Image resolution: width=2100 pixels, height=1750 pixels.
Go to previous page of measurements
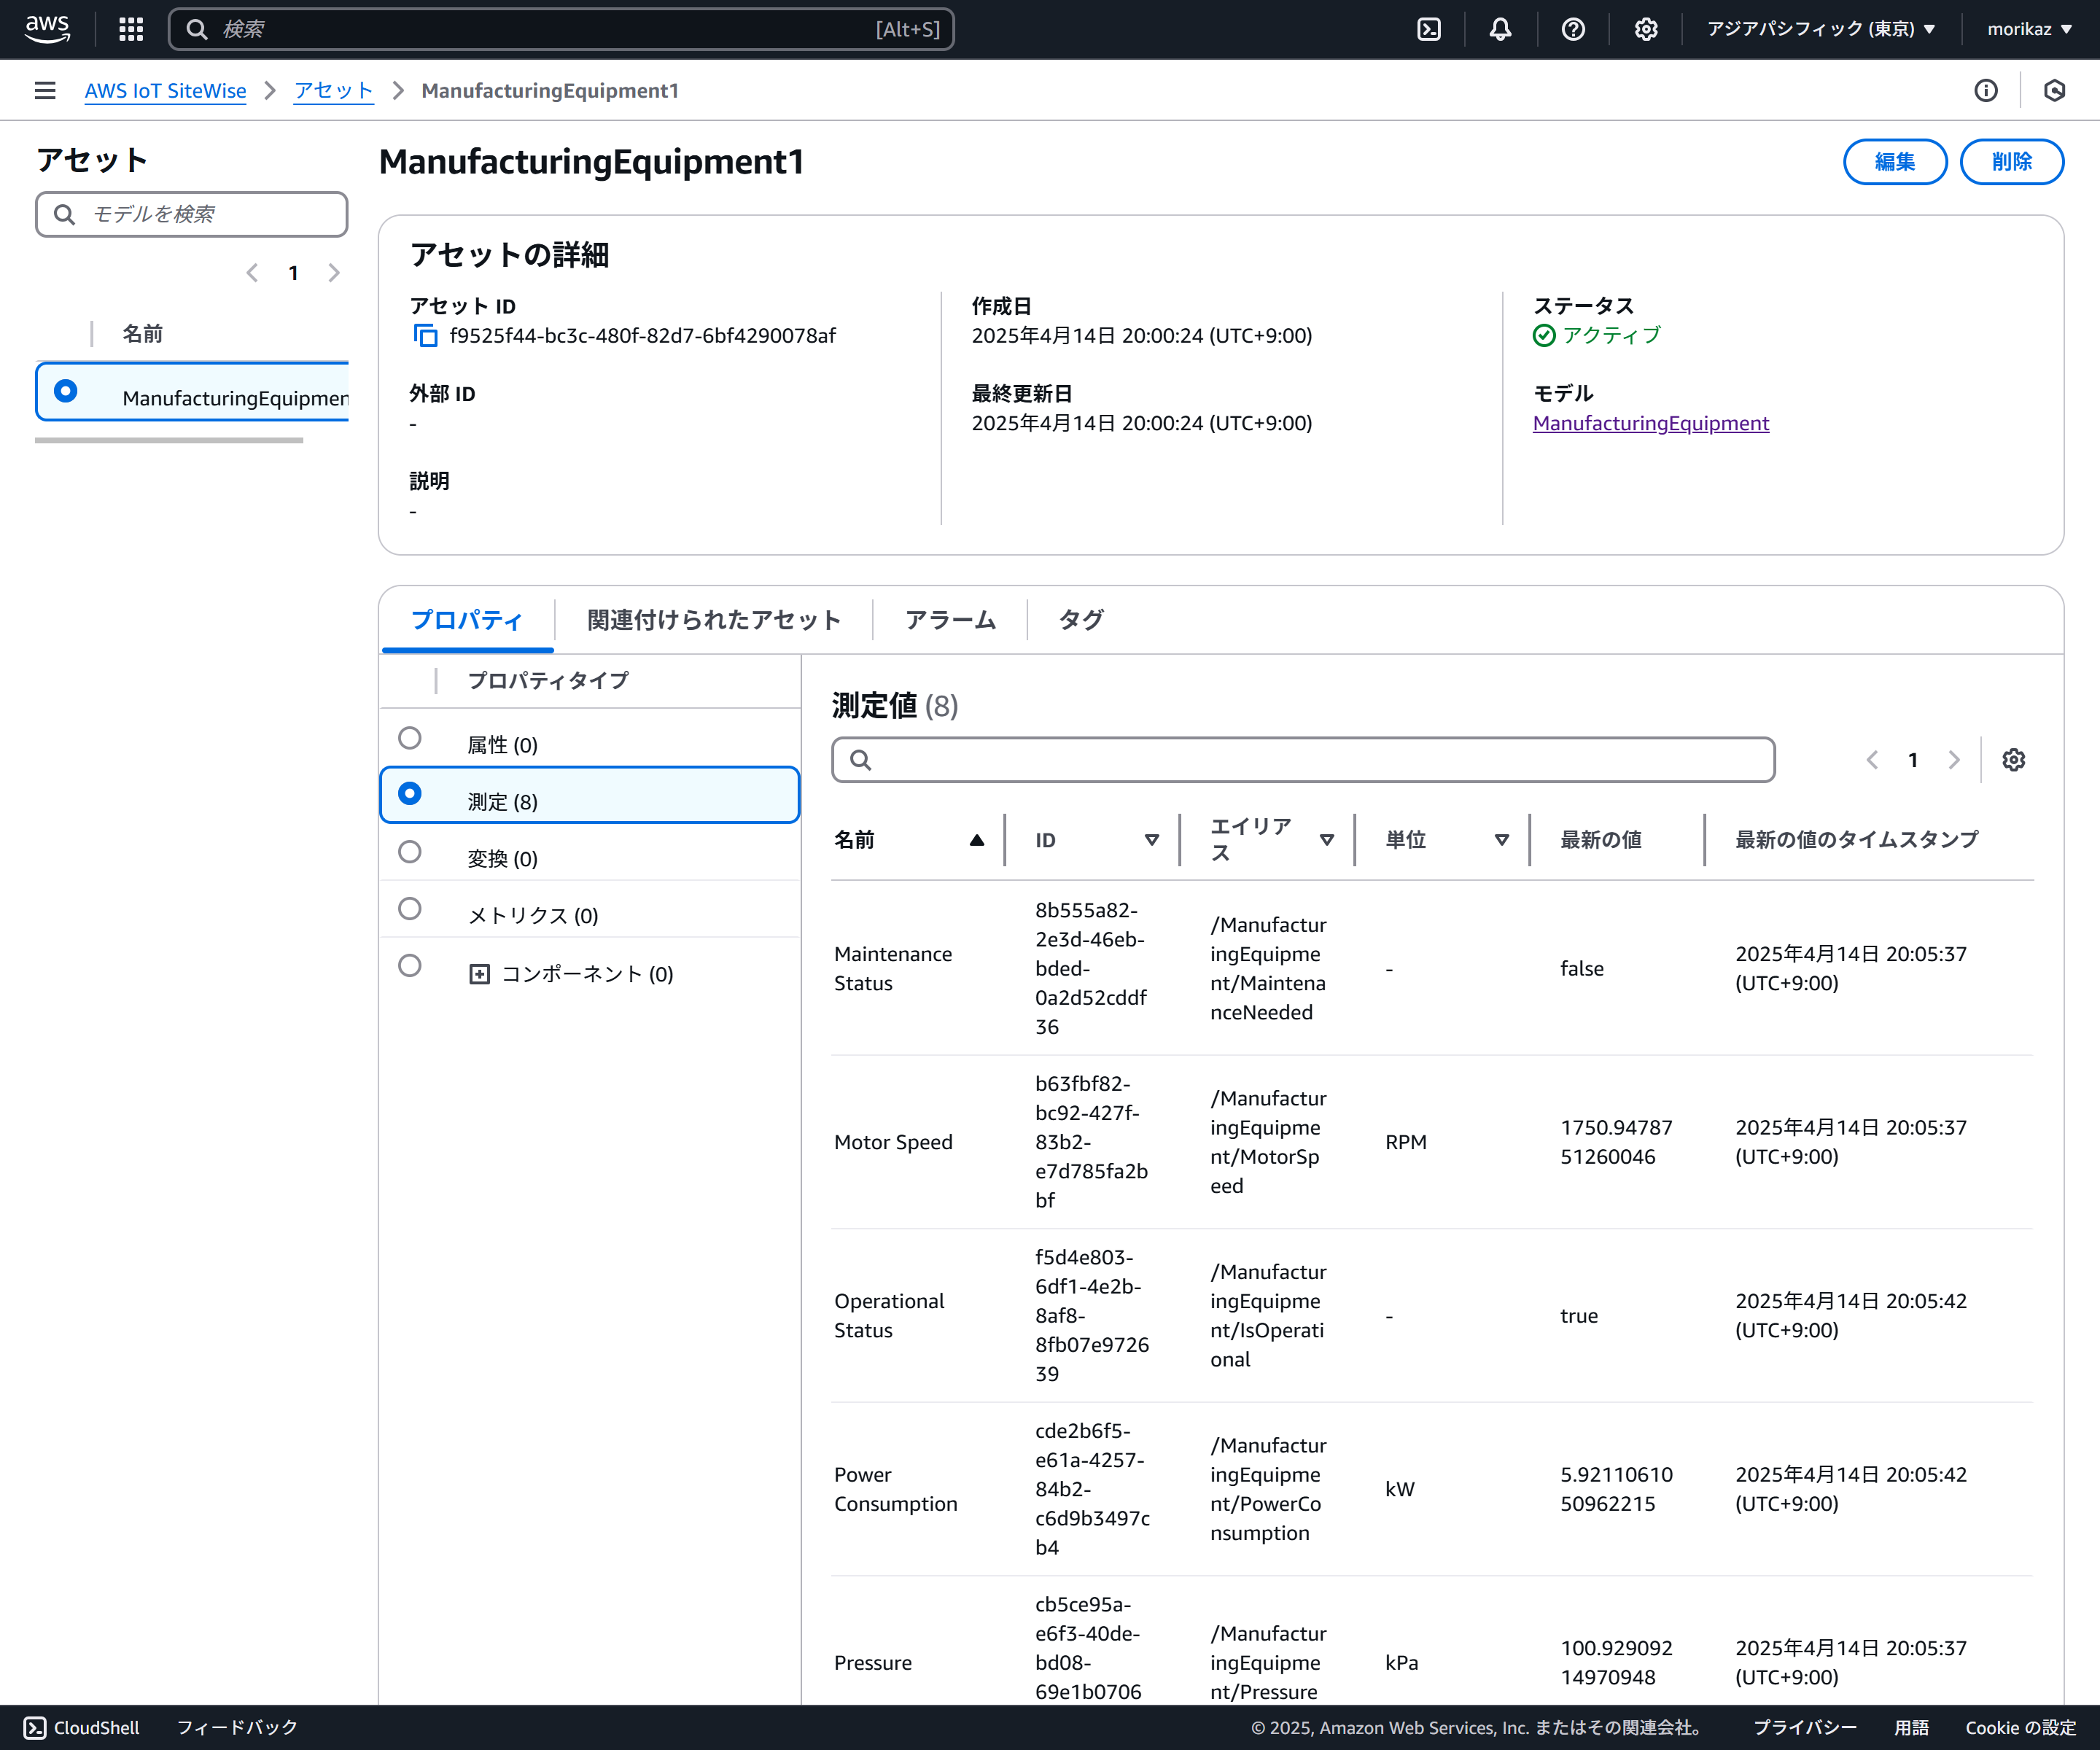[x=1872, y=760]
